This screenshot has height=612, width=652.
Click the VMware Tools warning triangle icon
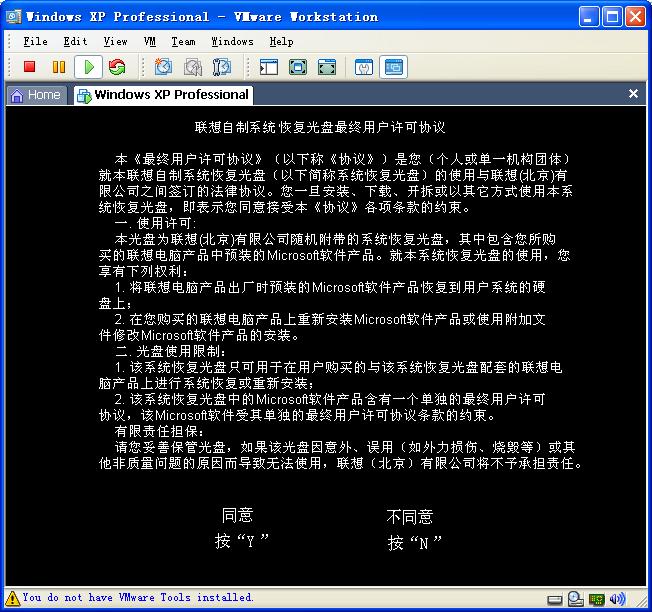[x=12, y=598]
